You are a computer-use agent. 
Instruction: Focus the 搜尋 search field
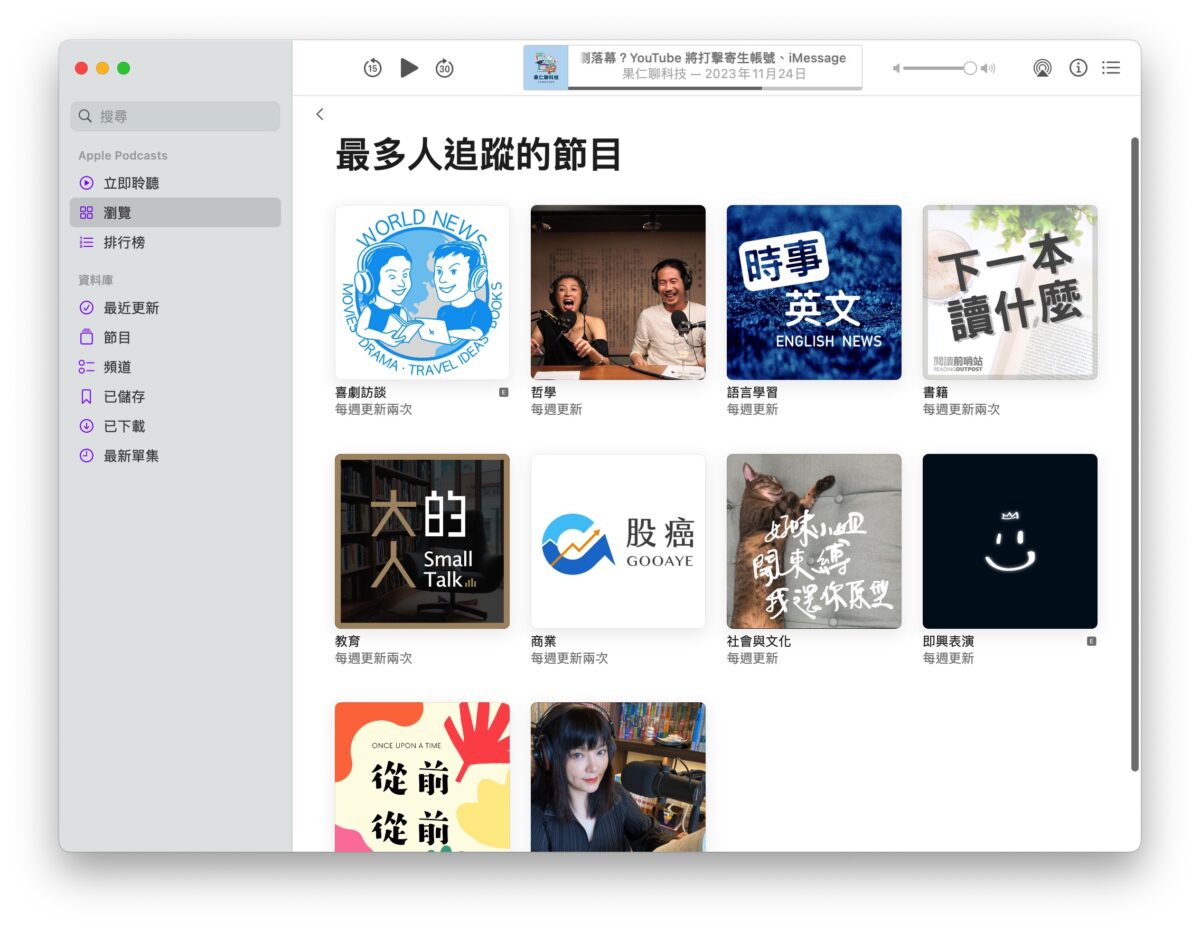point(175,116)
